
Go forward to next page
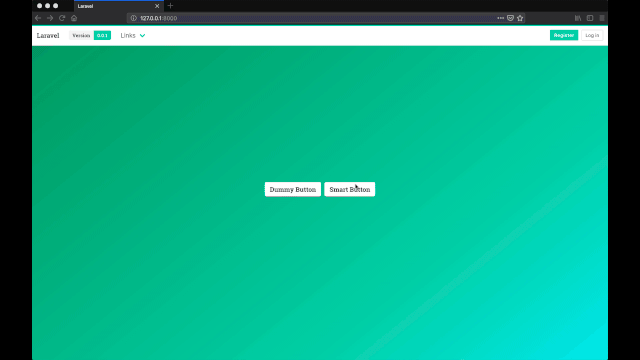coord(50,18)
